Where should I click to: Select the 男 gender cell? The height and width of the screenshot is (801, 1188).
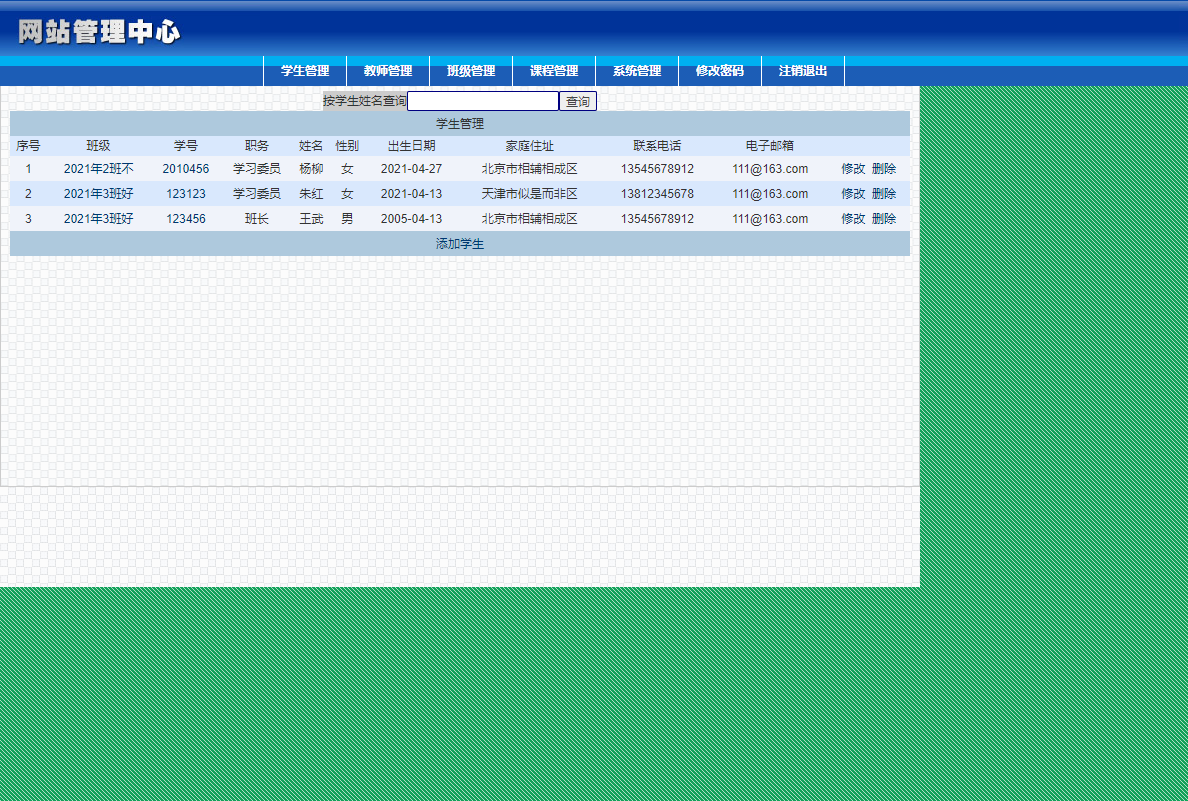click(x=347, y=218)
